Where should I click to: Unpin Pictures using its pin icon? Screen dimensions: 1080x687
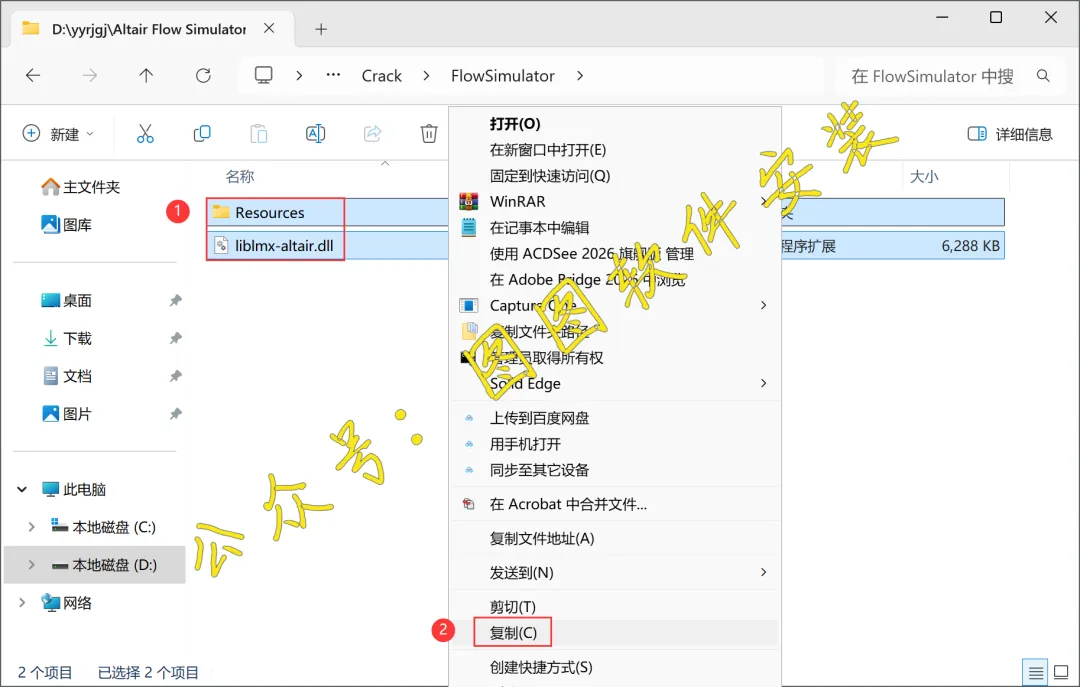pyautogui.click(x=176, y=414)
